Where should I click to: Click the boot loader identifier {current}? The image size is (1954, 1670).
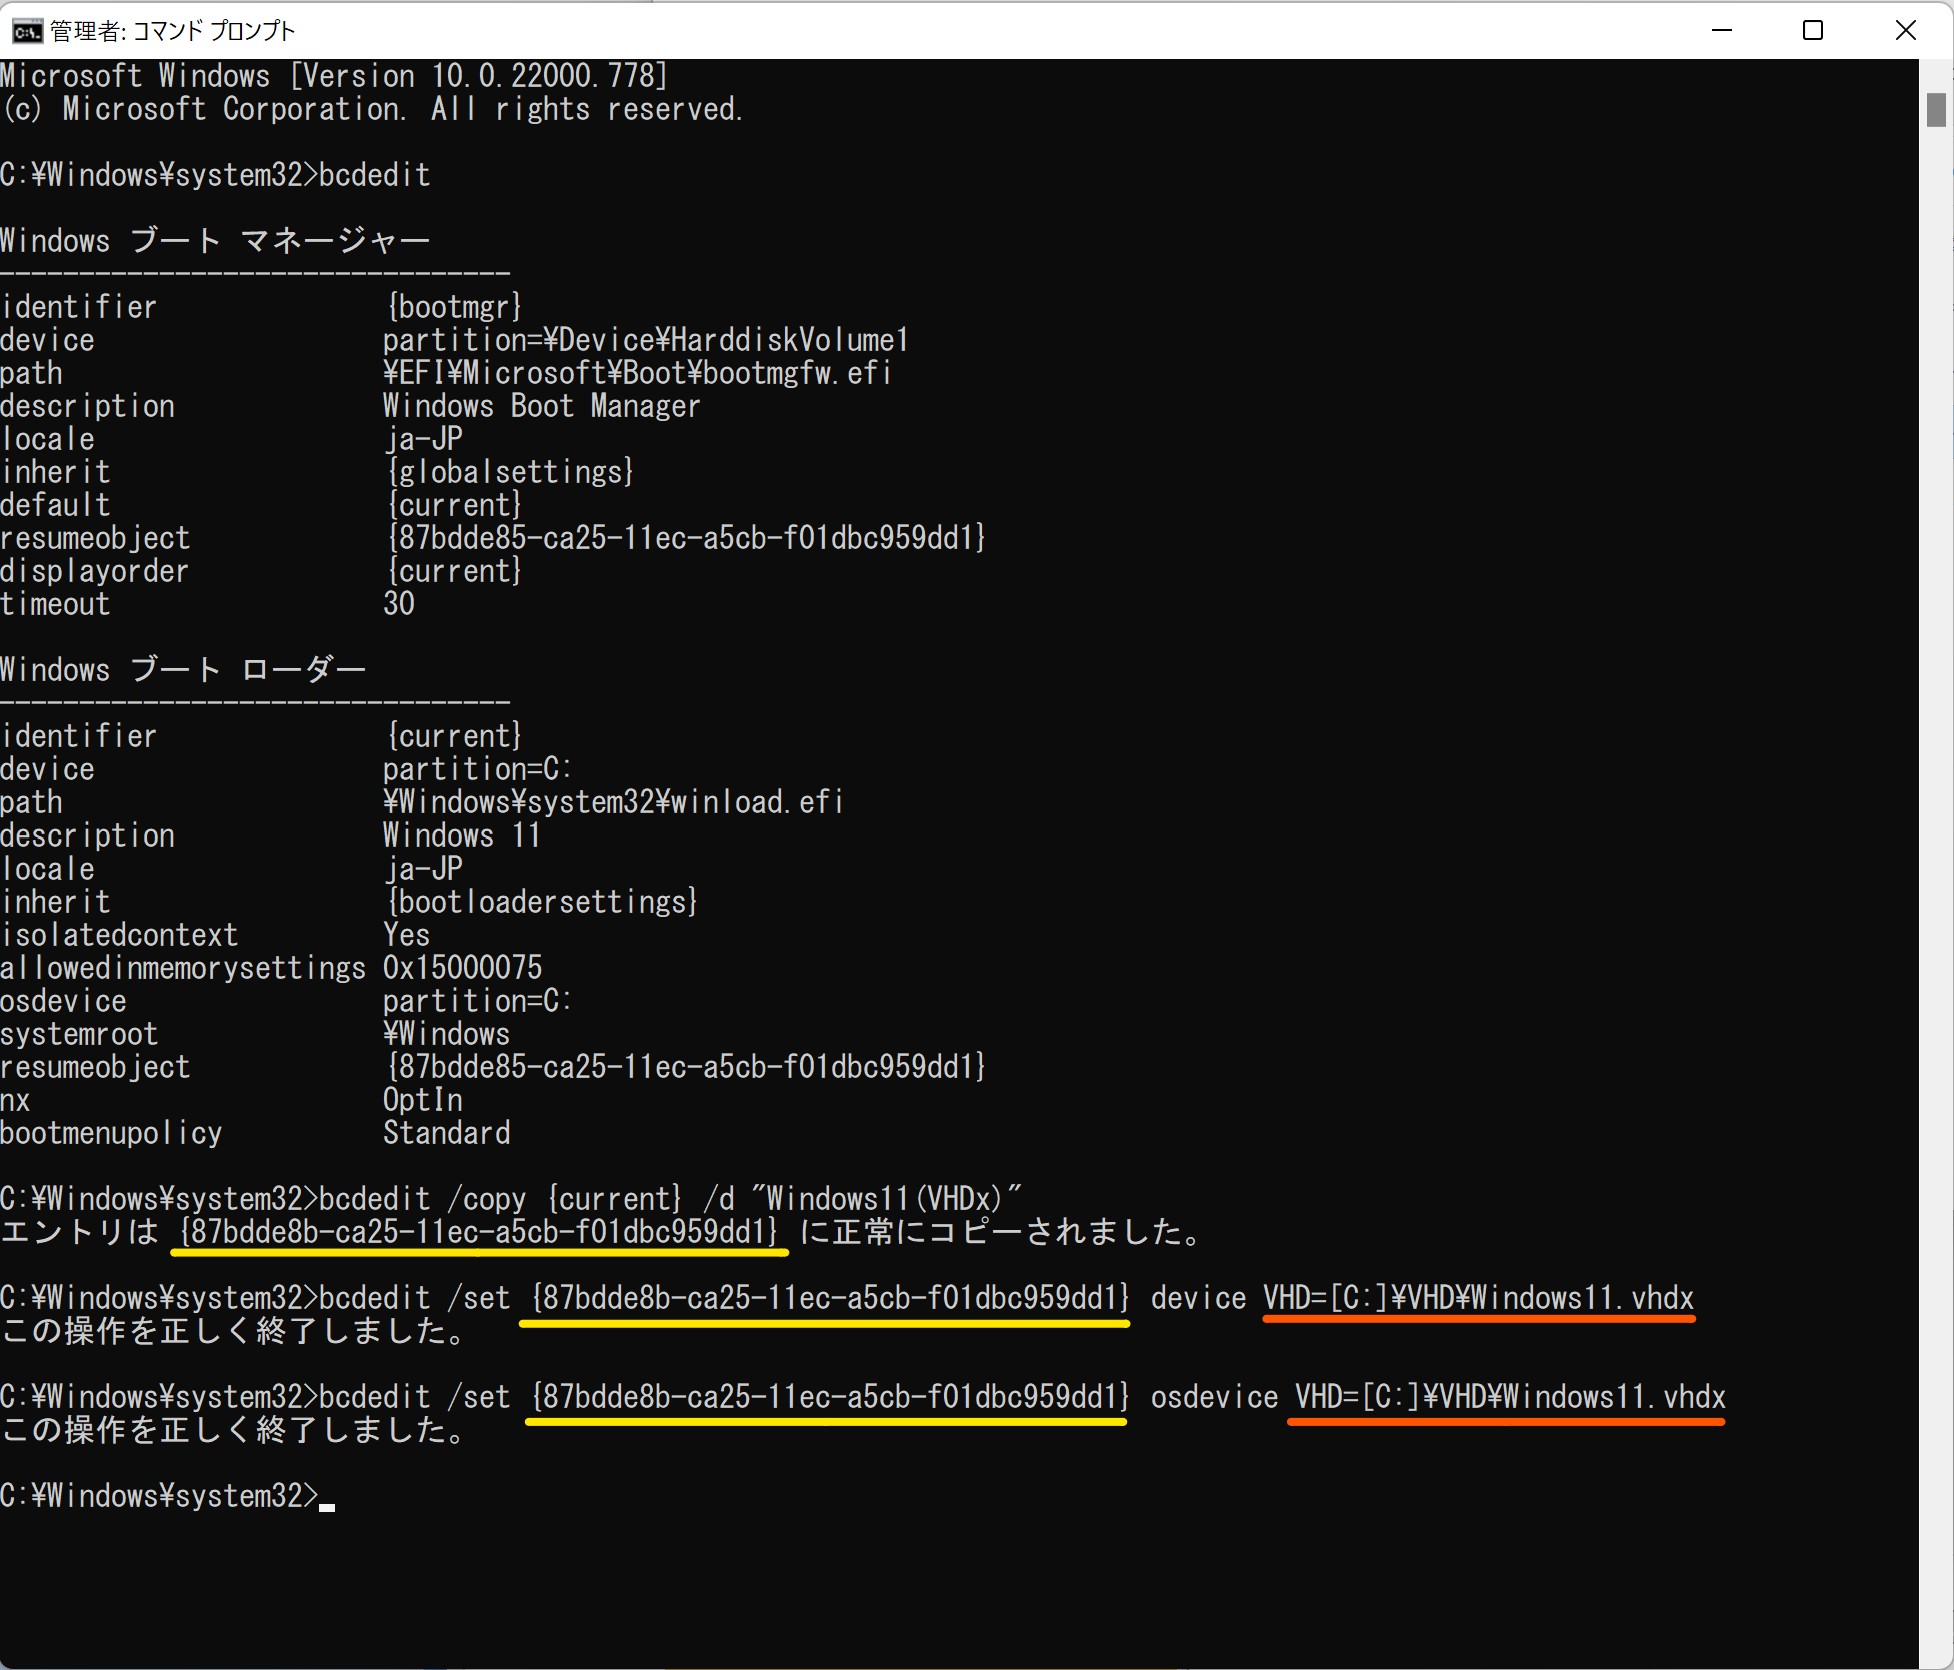coord(454,736)
